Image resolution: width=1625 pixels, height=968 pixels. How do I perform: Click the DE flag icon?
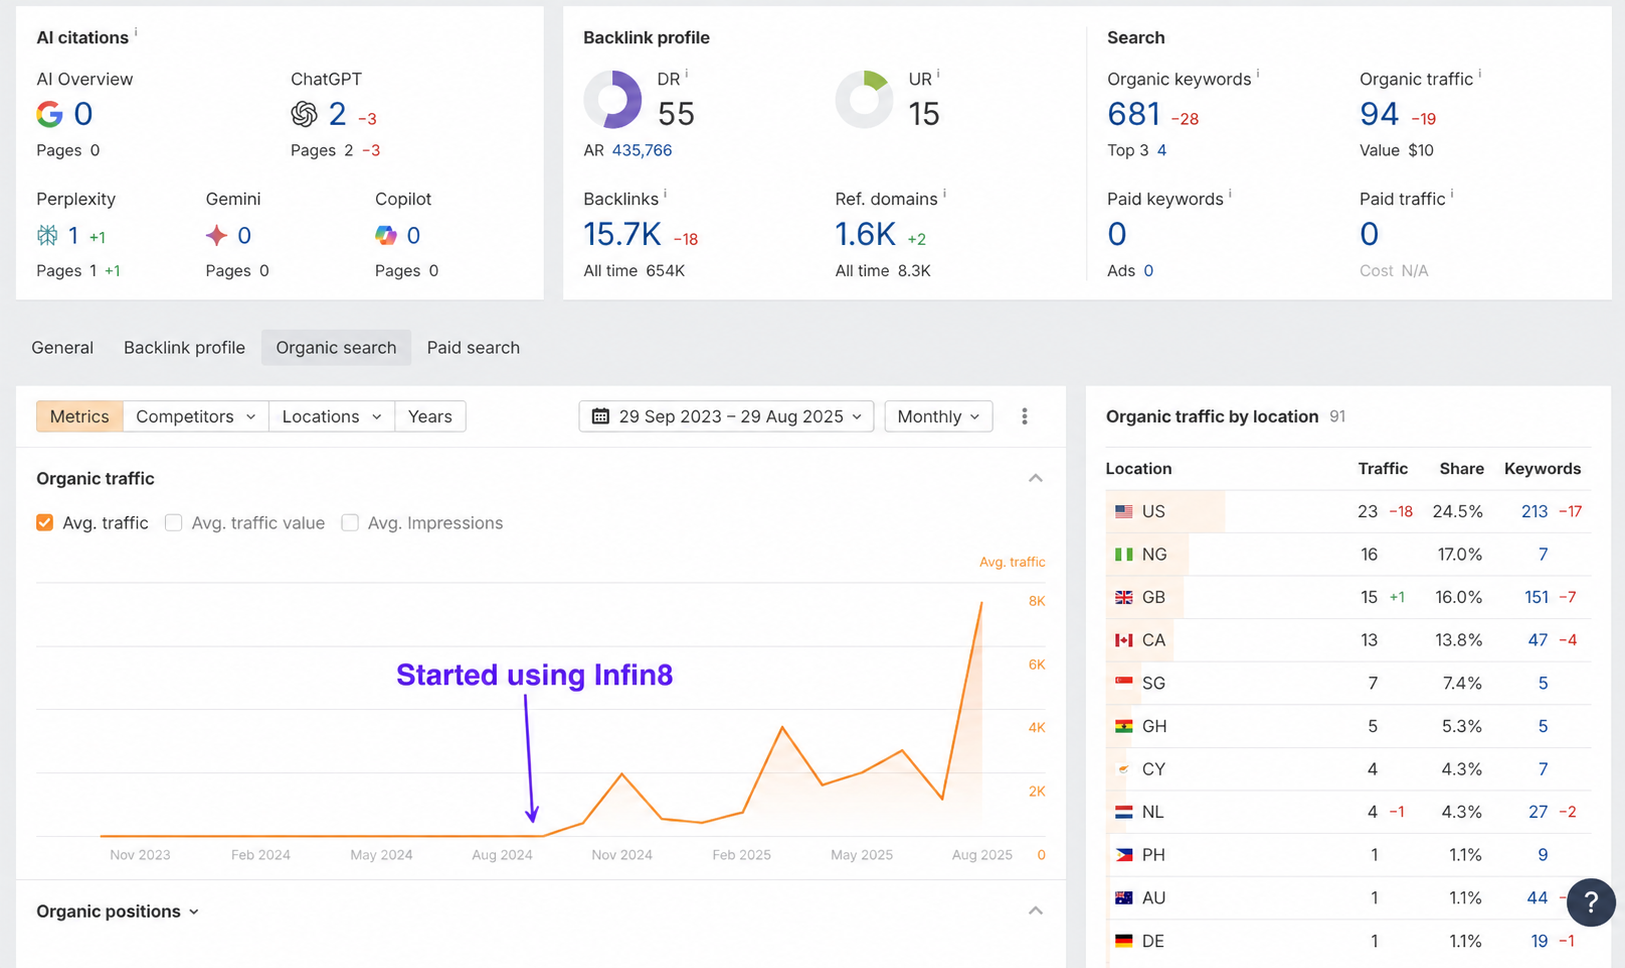pos(1124,941)
